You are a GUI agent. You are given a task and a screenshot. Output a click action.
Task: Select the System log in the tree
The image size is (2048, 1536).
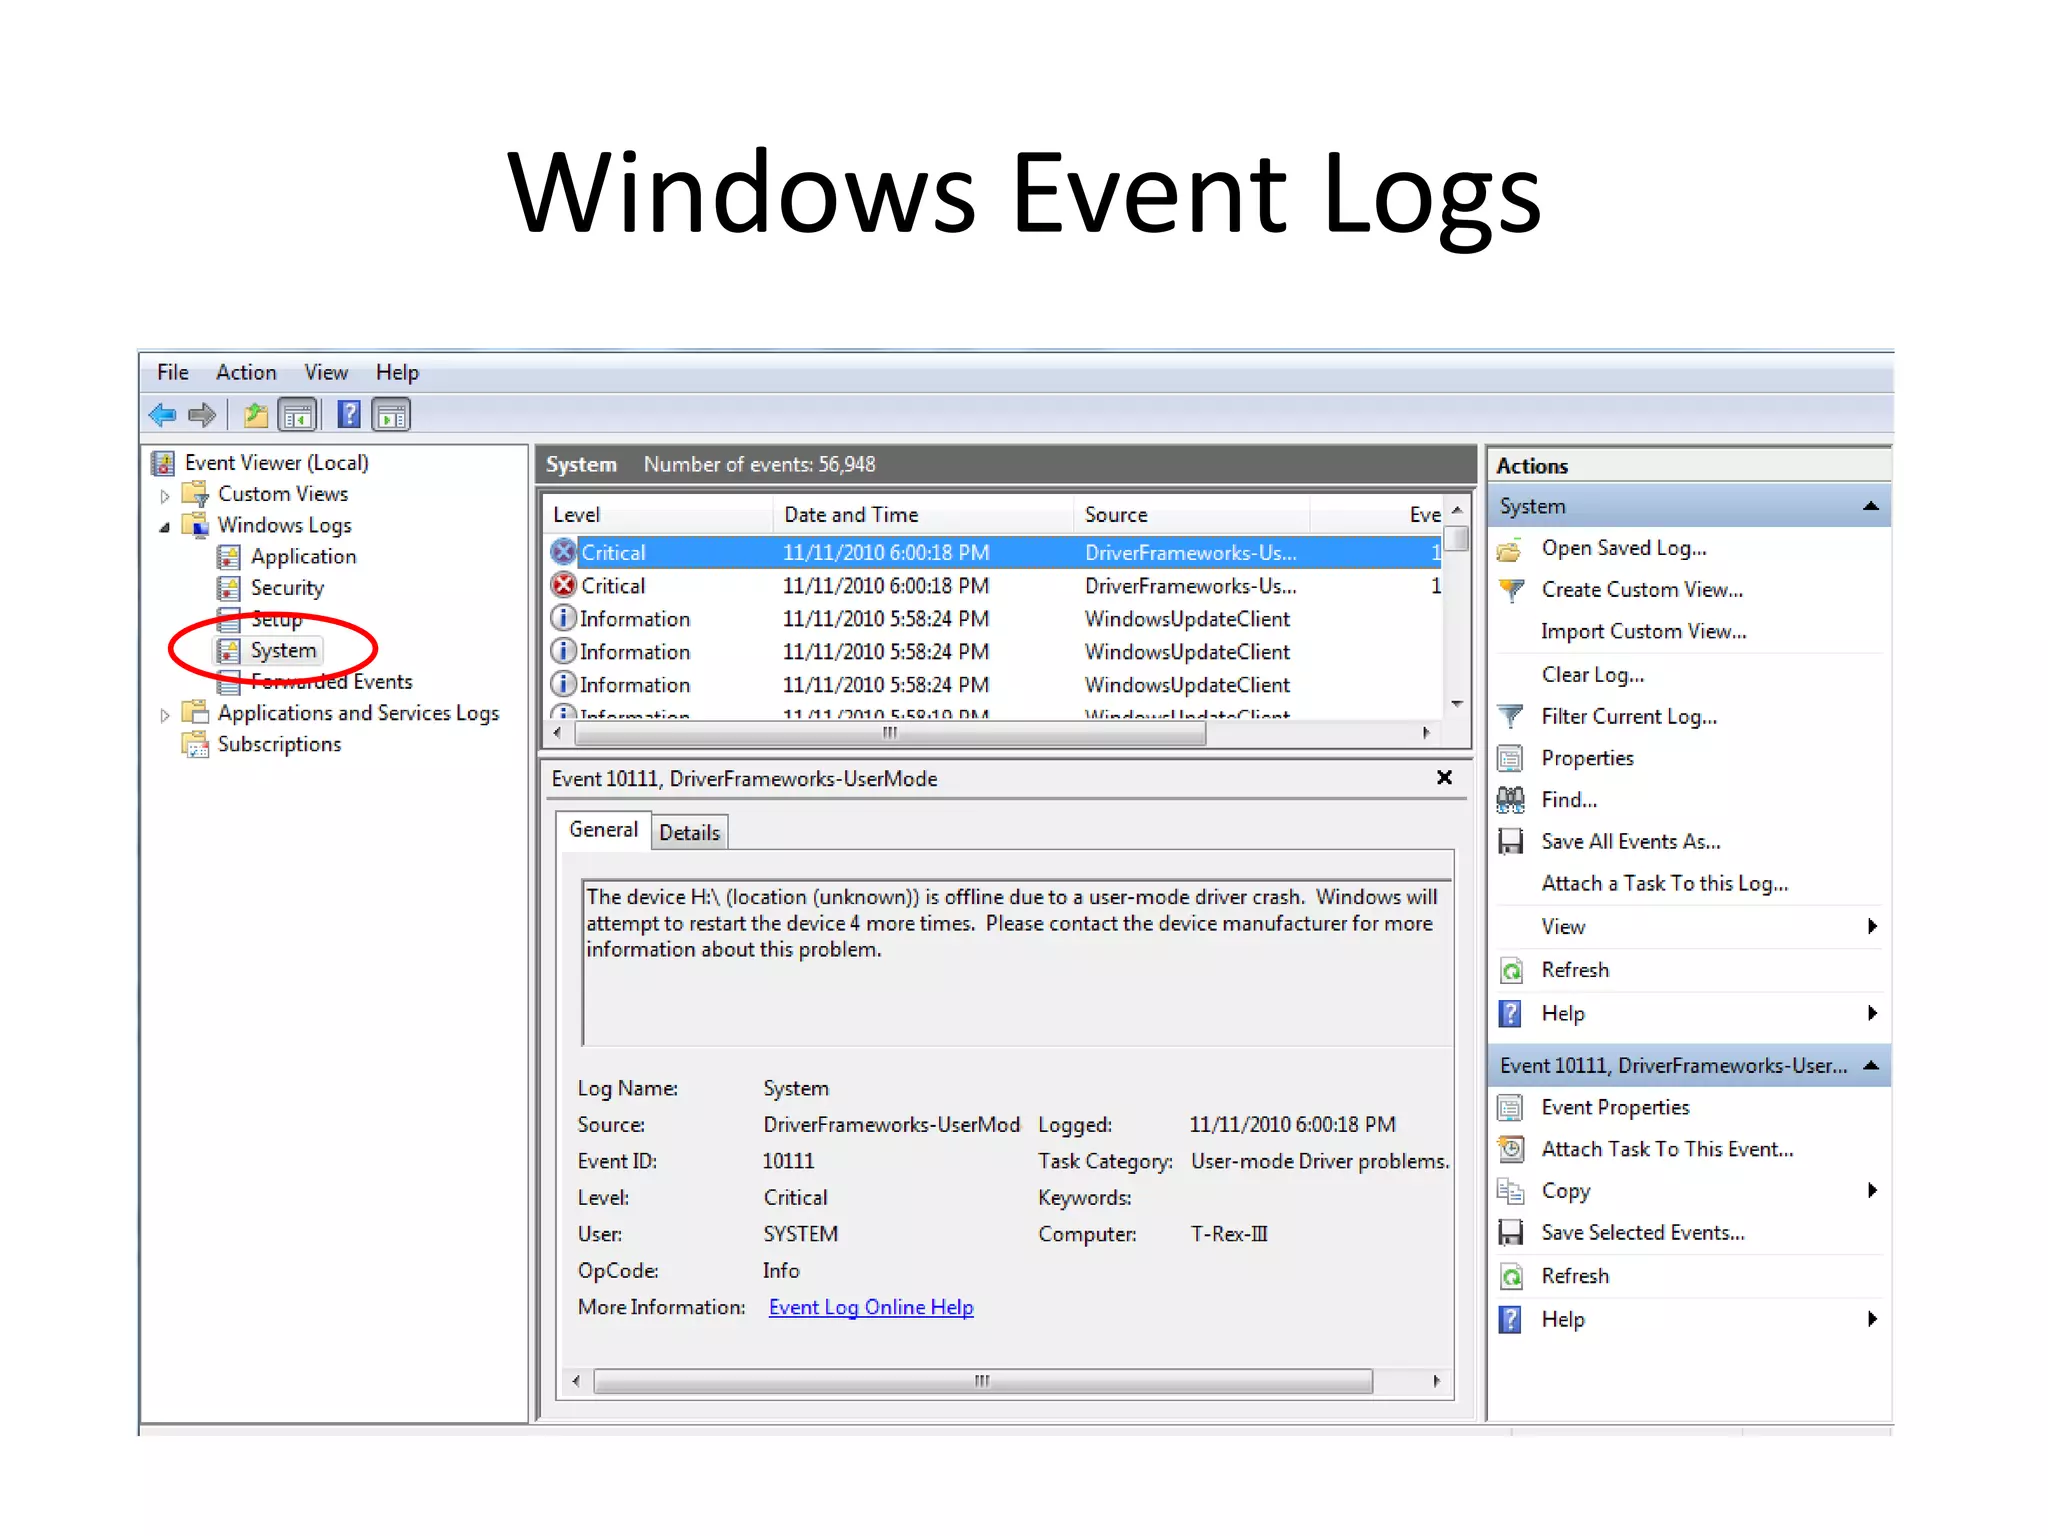pos(283,651)
